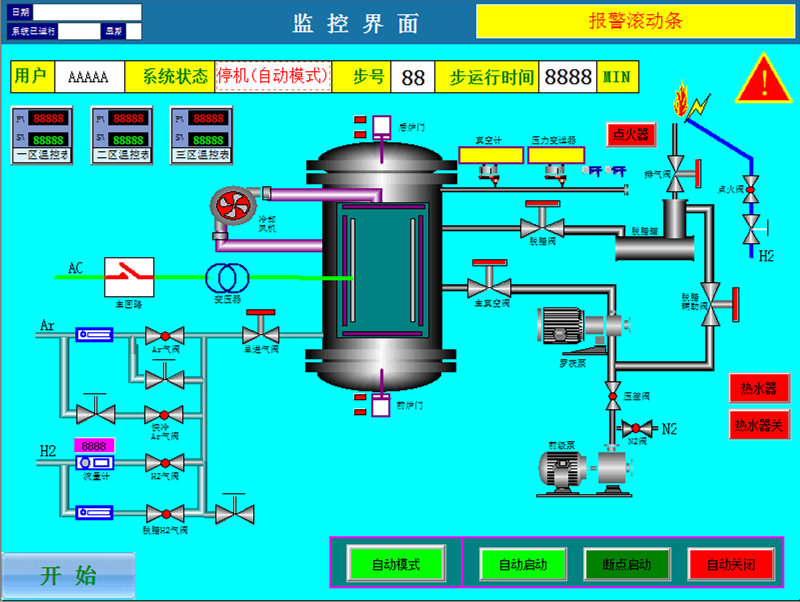This screenshot has width=800, height=602.
Task: Click the H2气阀 valve icon
Action: (x=164, y=463)
